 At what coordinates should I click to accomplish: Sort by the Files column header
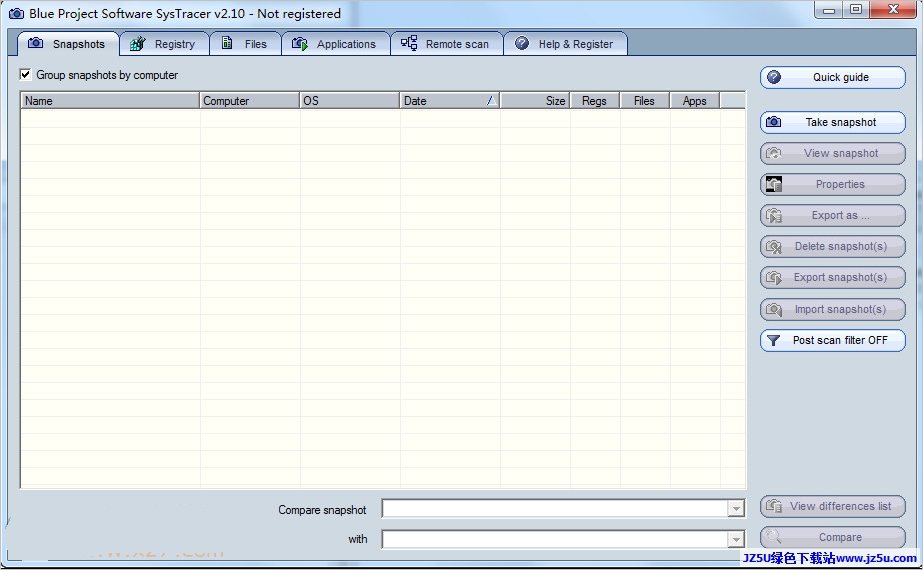[x=645, y=101]
